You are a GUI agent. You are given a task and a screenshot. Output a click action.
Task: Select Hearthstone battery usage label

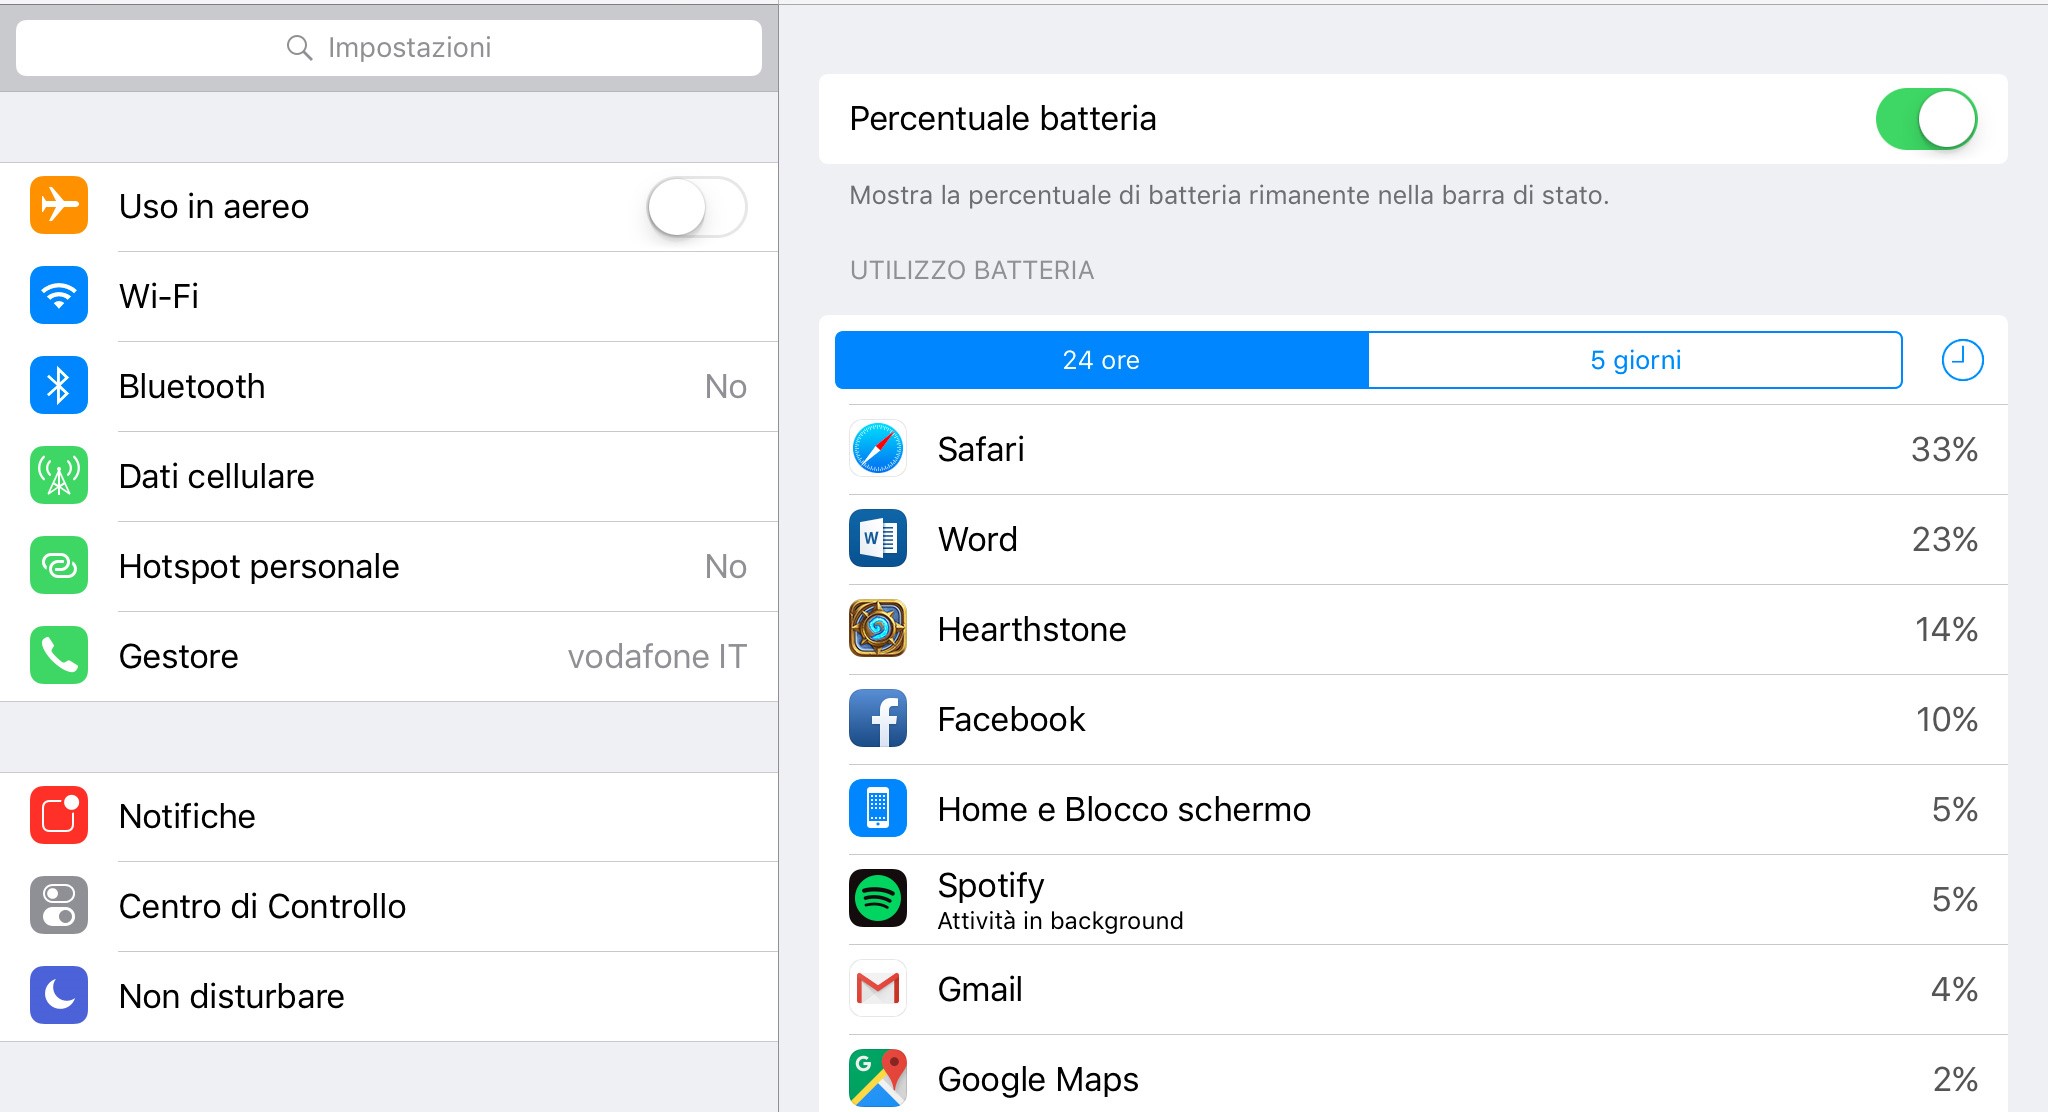coord(1032,629)
